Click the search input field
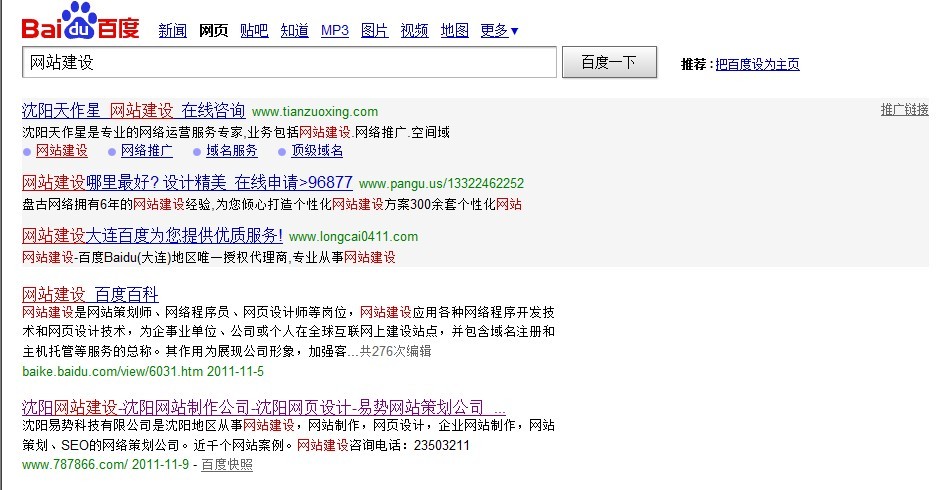Screen dimensions: 940x490 point(288,63)
